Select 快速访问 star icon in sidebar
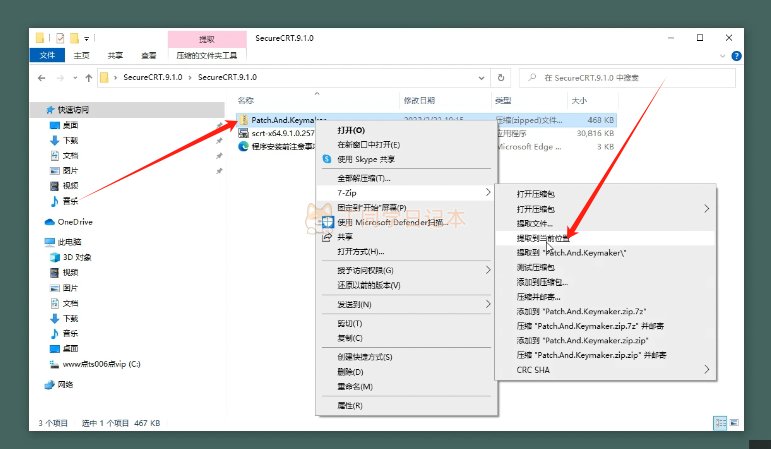771x449 pixels. point(50,110)
